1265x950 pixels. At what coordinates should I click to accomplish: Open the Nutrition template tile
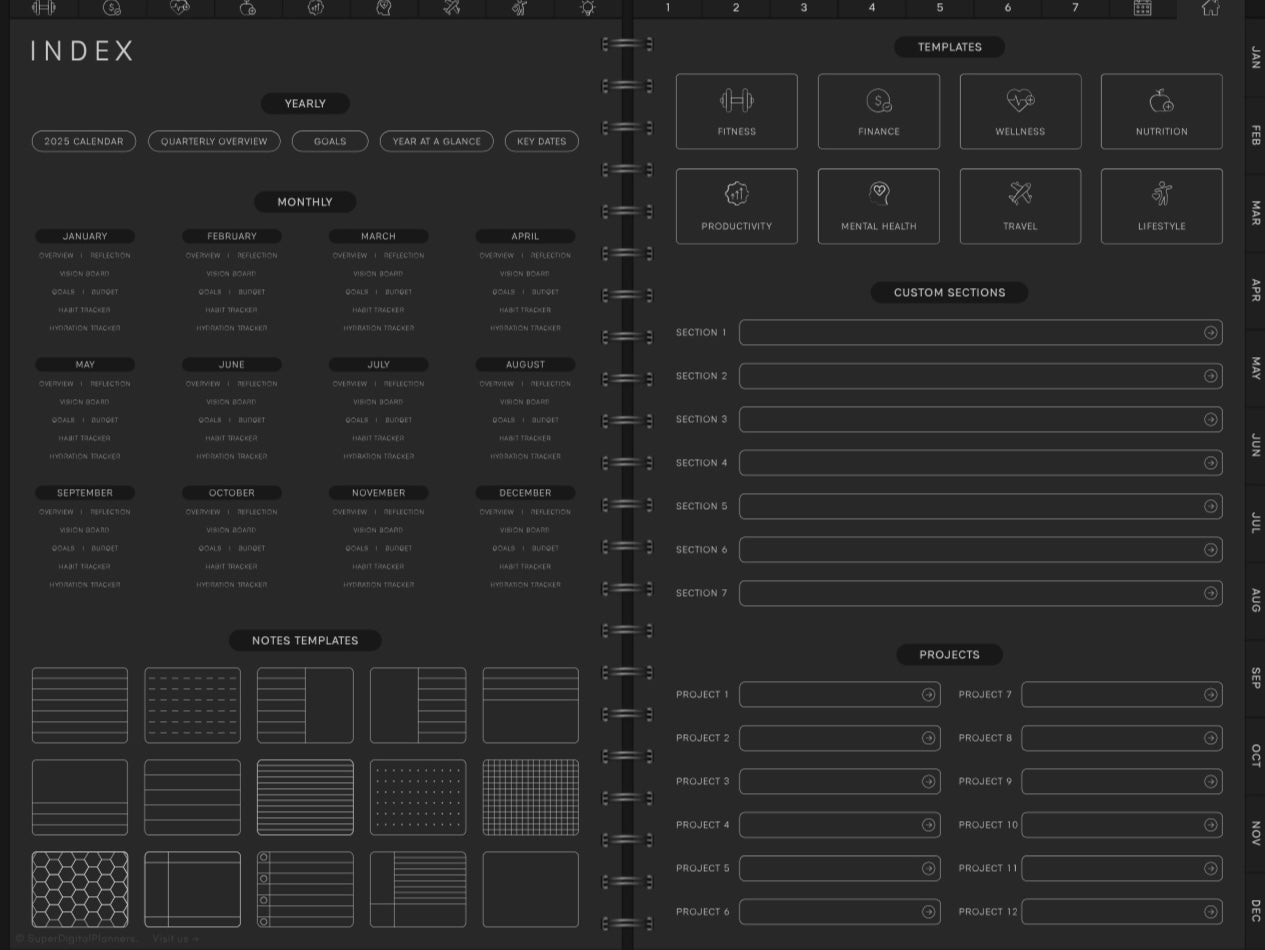(x=1161, y=111)
